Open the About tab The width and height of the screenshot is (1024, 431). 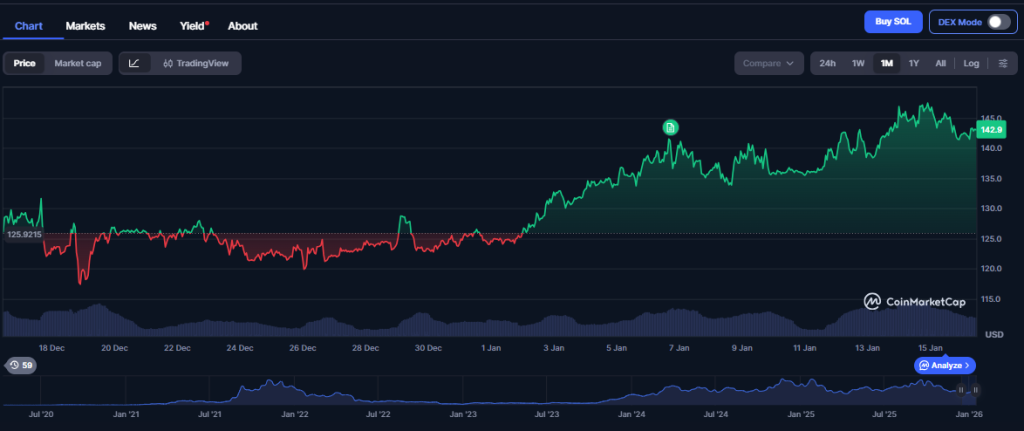[242, 26]
